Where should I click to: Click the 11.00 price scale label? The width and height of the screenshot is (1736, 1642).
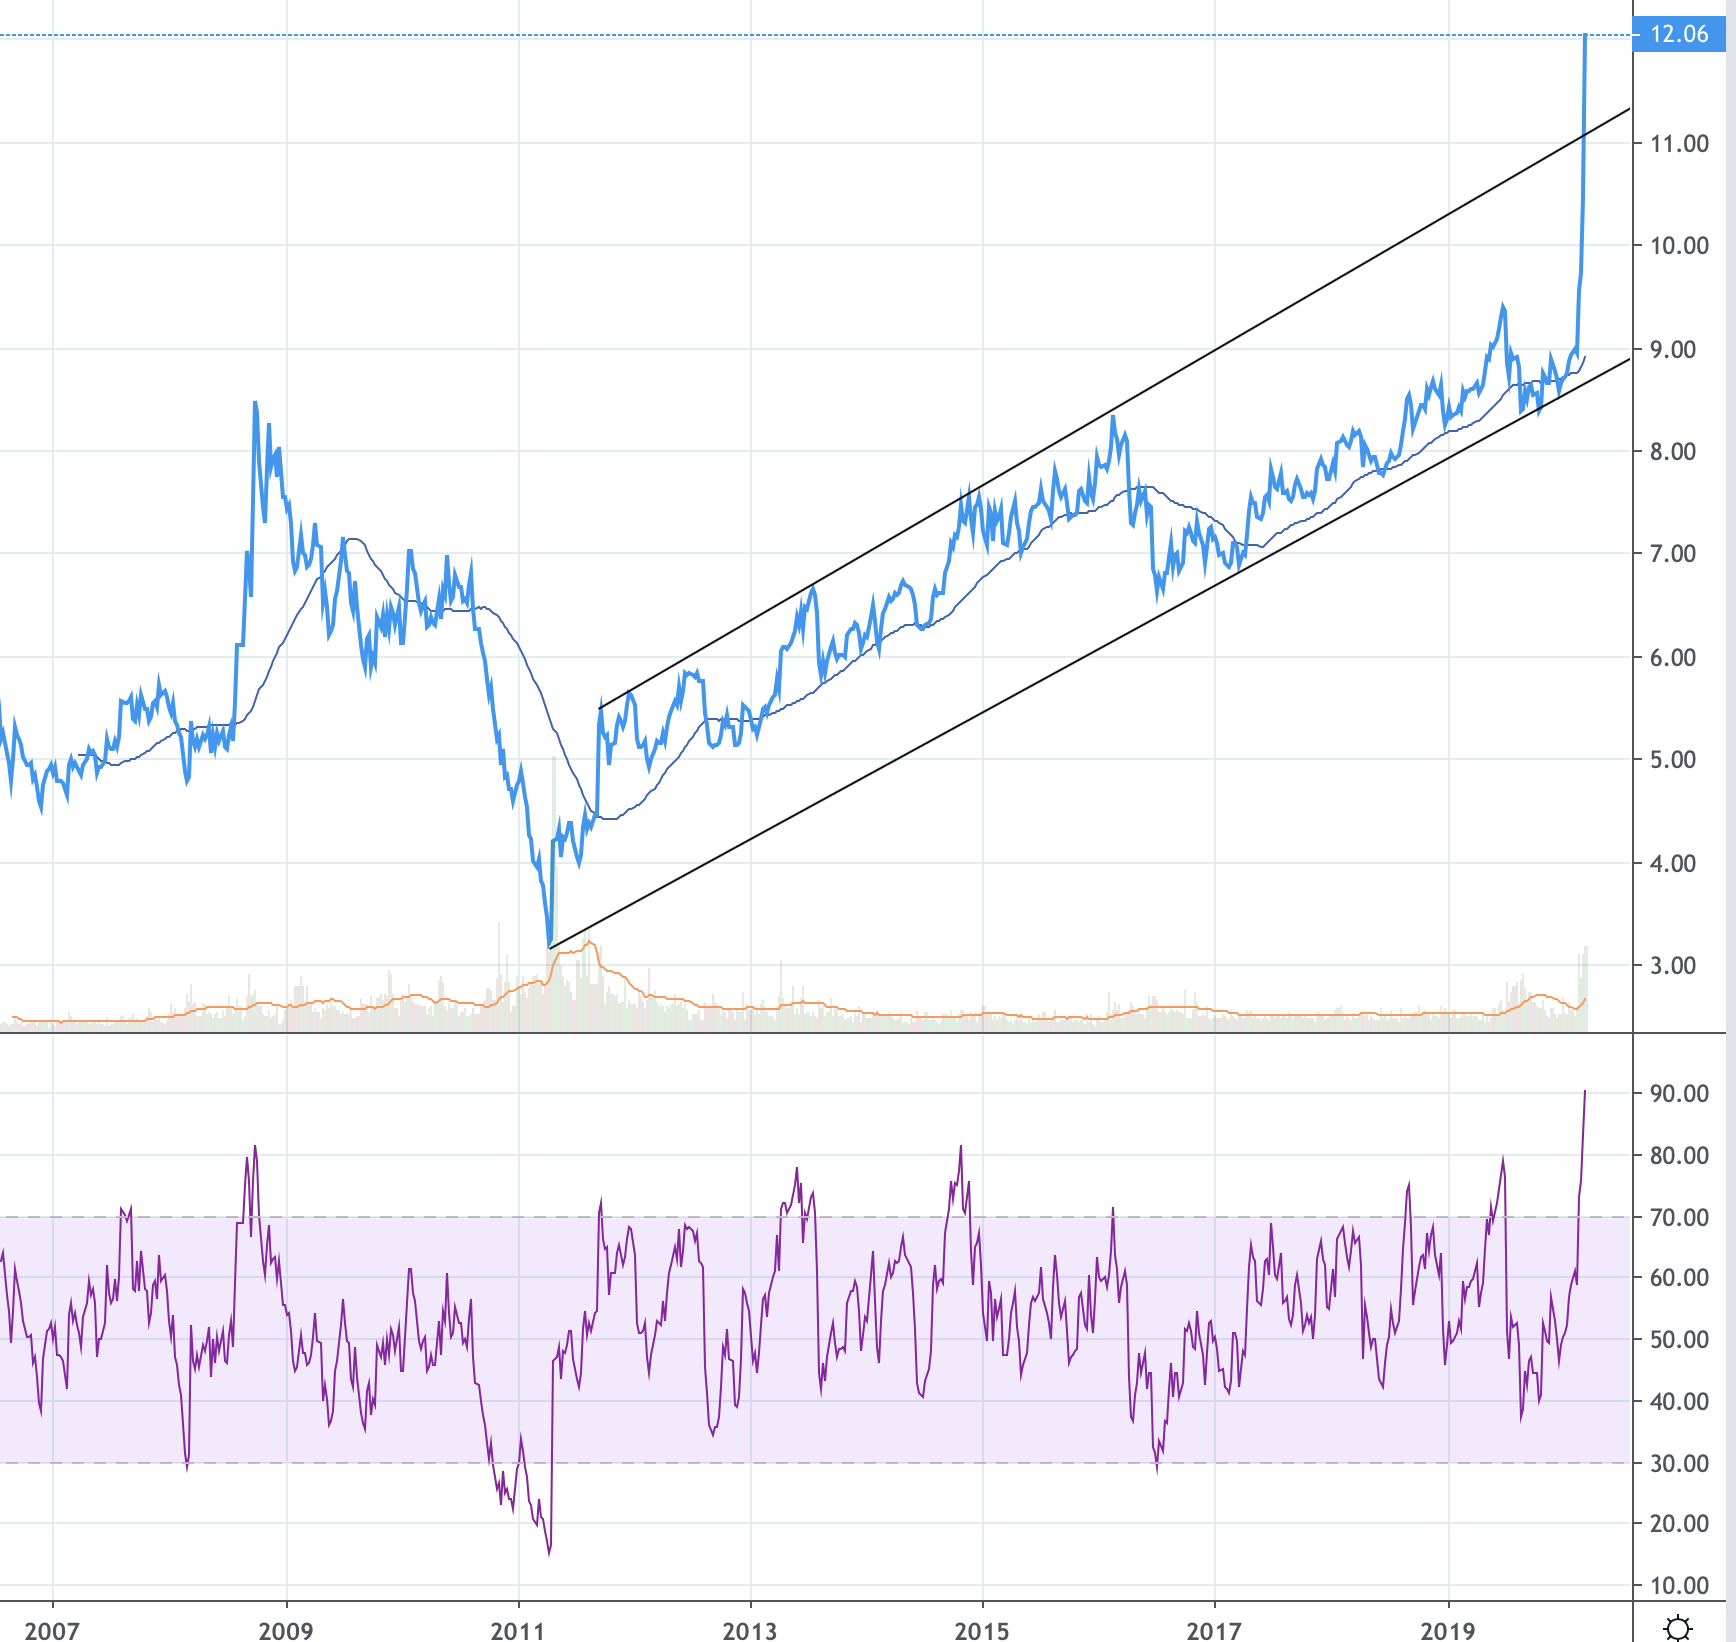coord(1679,143)
